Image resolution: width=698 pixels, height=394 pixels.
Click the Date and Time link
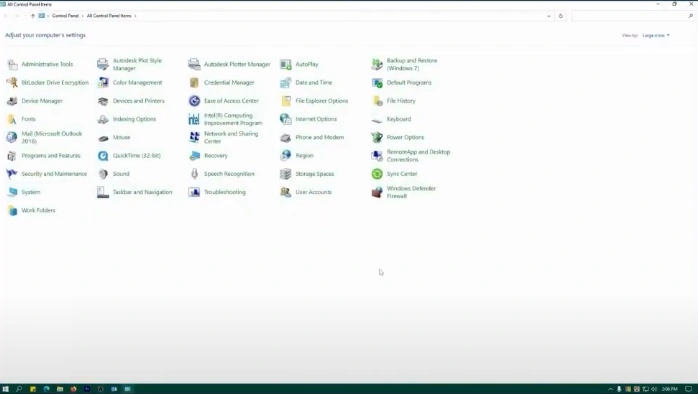[x=314, y=83]
